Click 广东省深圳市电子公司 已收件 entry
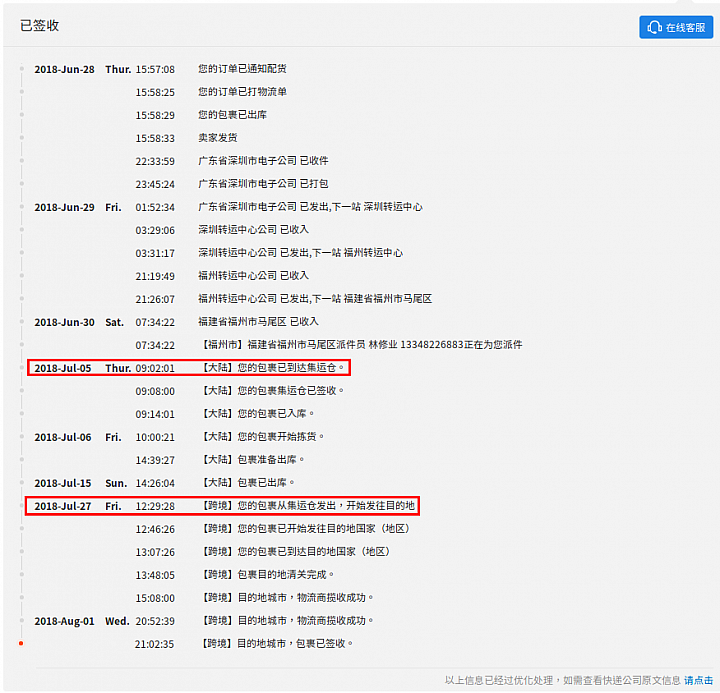 pos(263,161)
